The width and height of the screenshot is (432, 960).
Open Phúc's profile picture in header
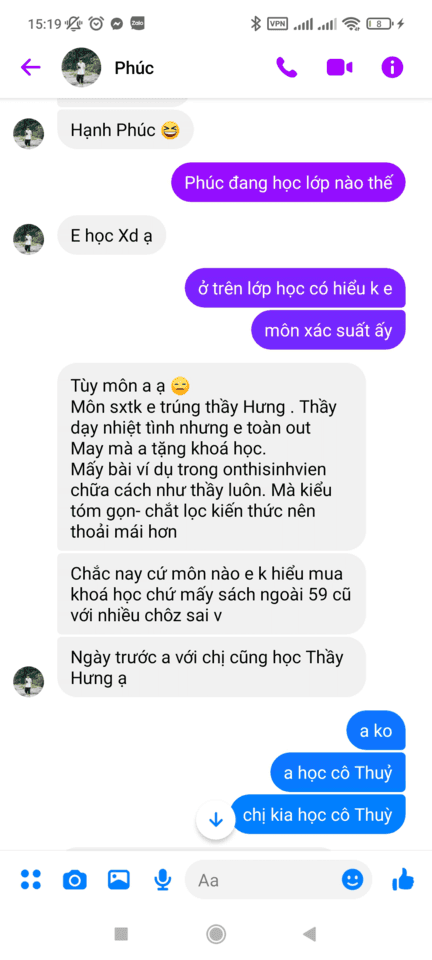(81, 67)
